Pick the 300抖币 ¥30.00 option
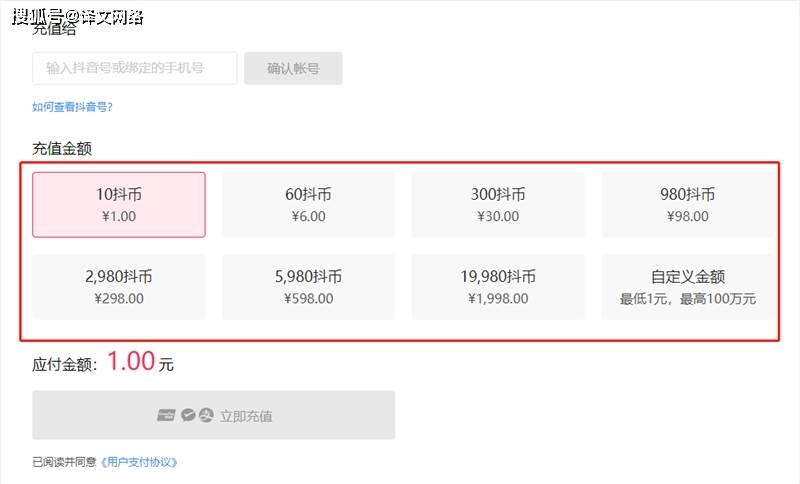 click(x=498, y=204)
